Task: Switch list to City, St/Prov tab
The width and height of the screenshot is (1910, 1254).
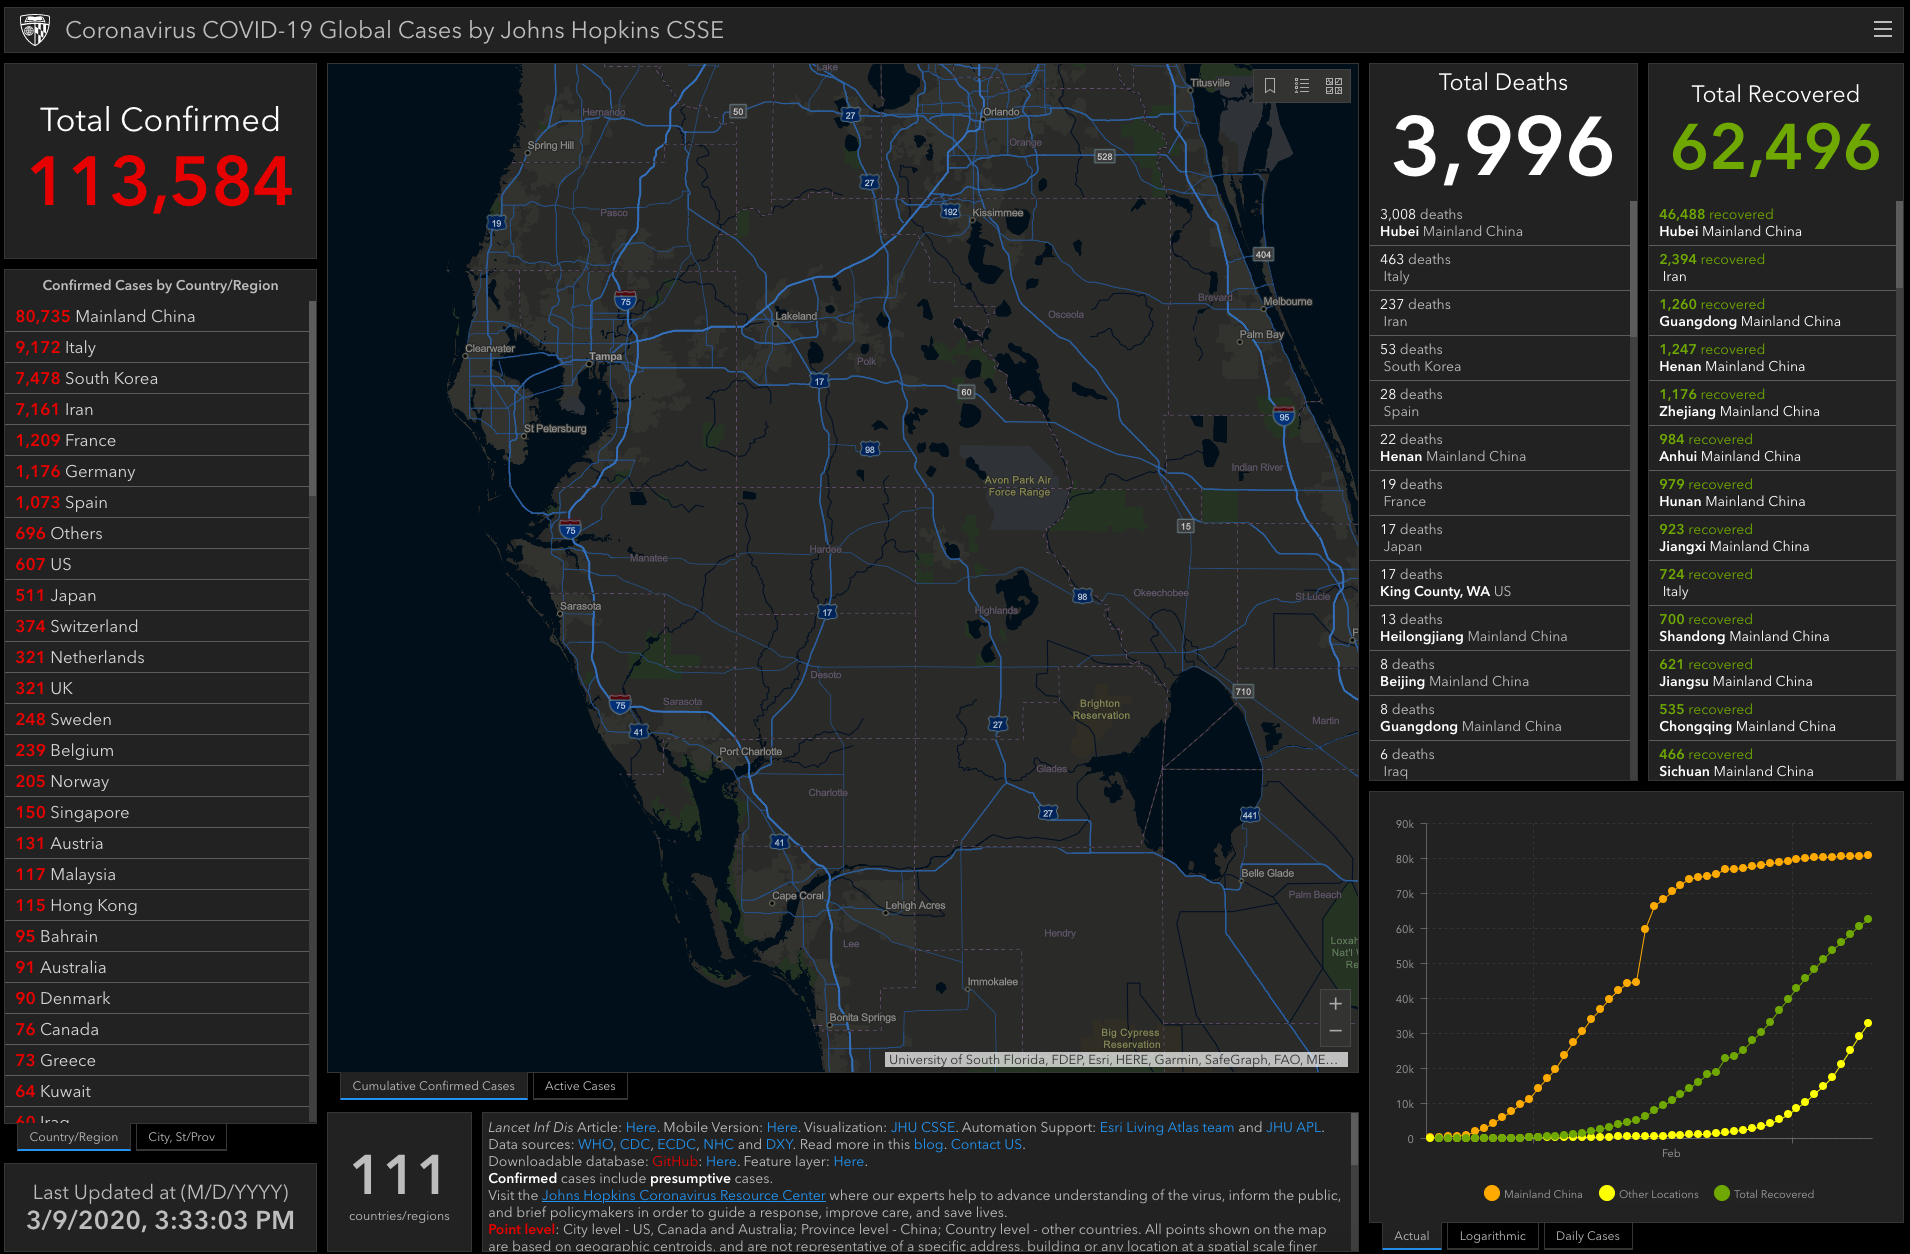Action: [x=181, y=1137]
